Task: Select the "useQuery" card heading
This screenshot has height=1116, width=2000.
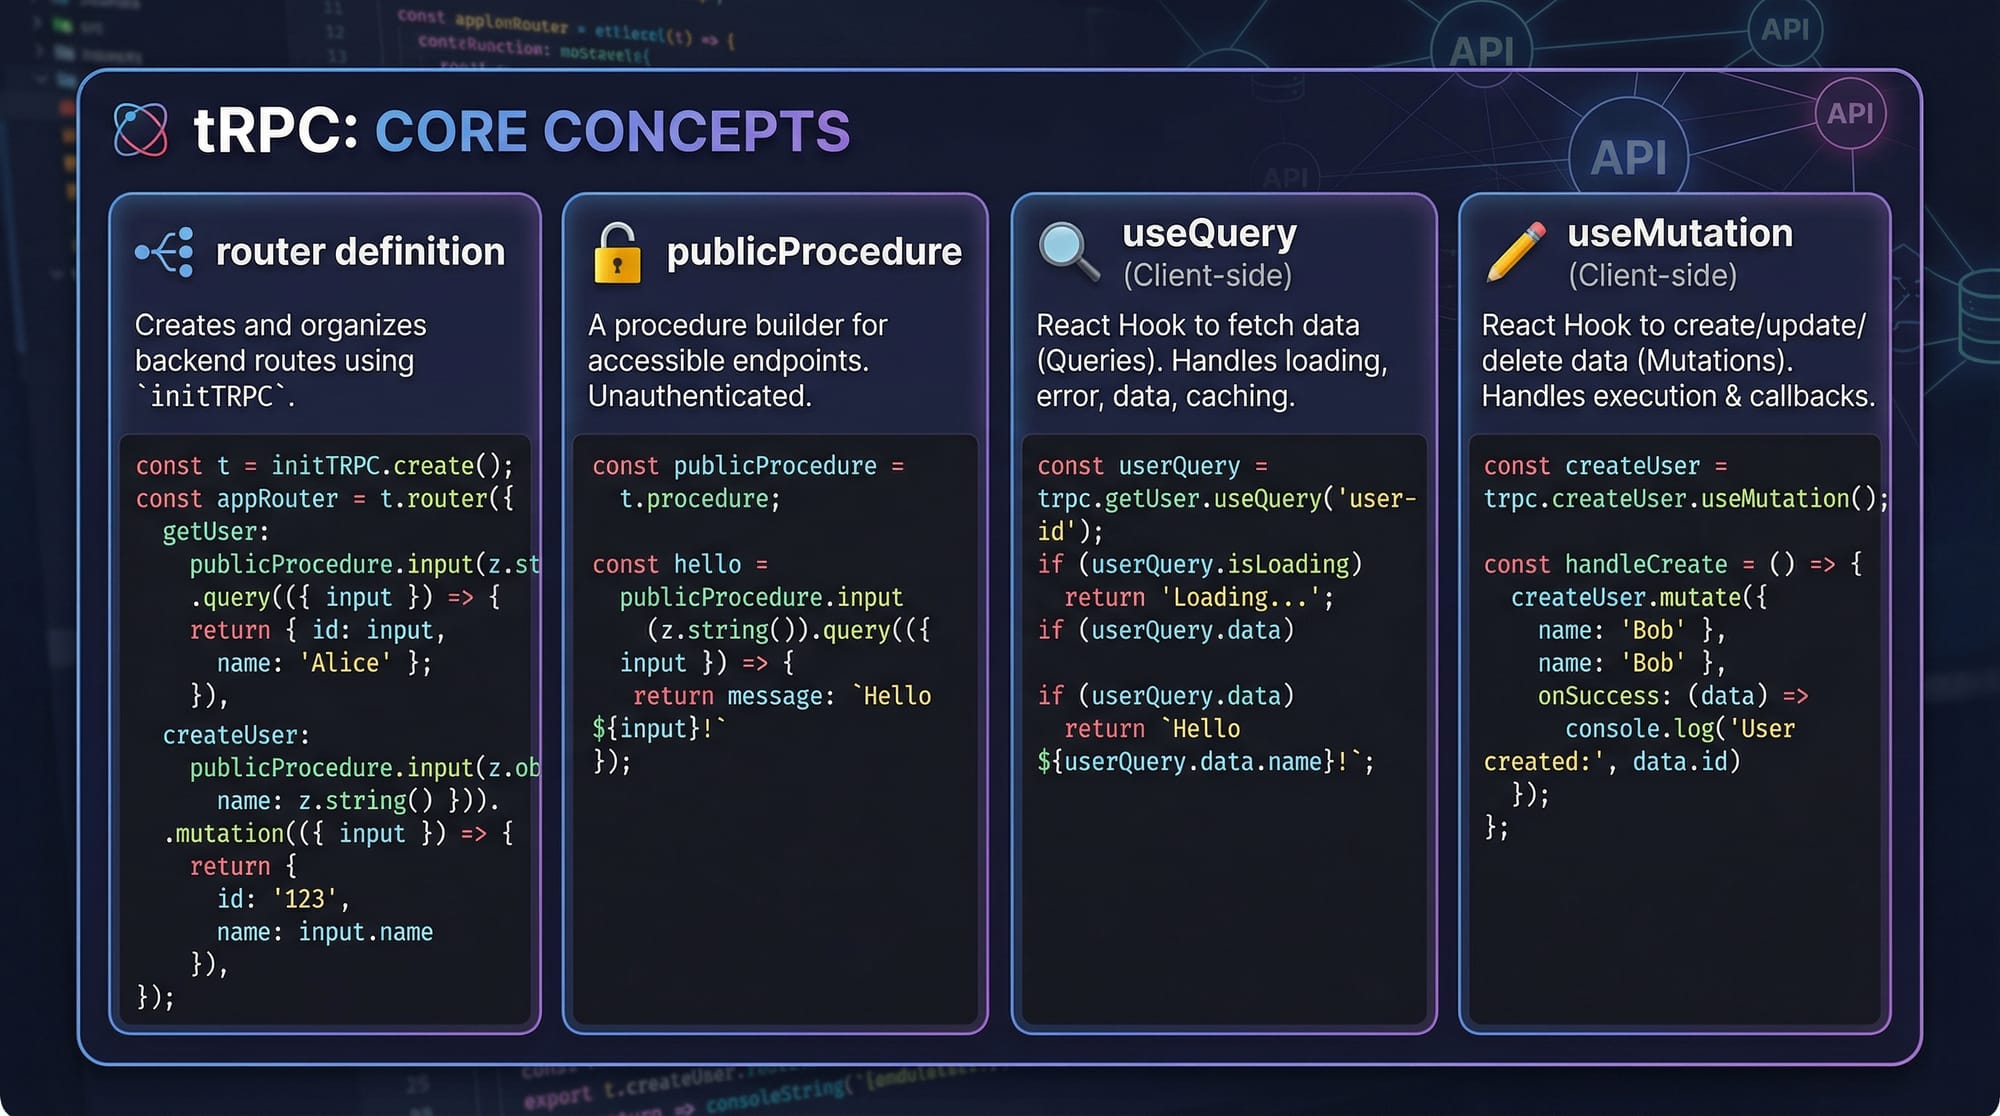Action: tap(1209, 233)
